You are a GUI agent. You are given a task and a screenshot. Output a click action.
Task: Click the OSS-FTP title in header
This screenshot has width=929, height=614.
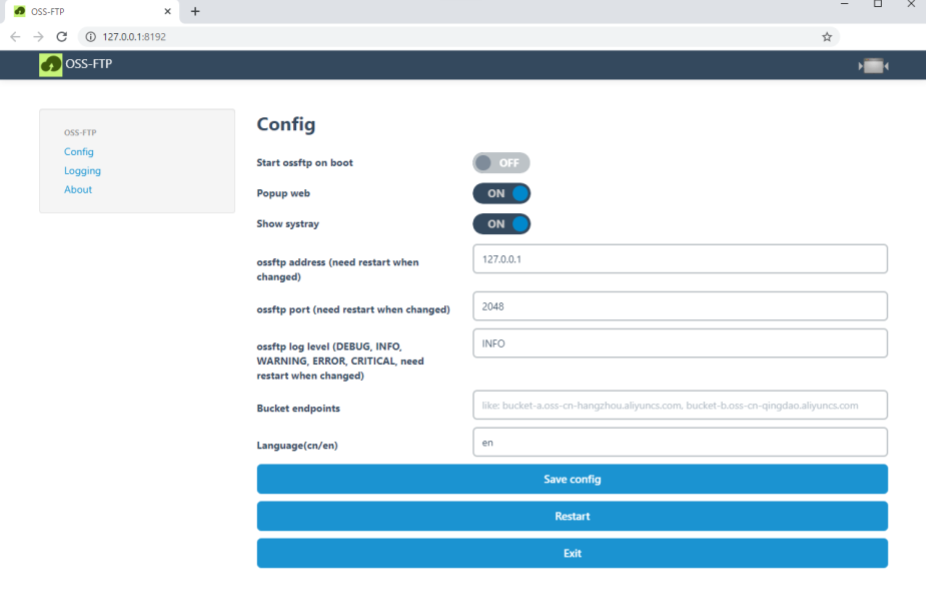[x=88, y=64]
